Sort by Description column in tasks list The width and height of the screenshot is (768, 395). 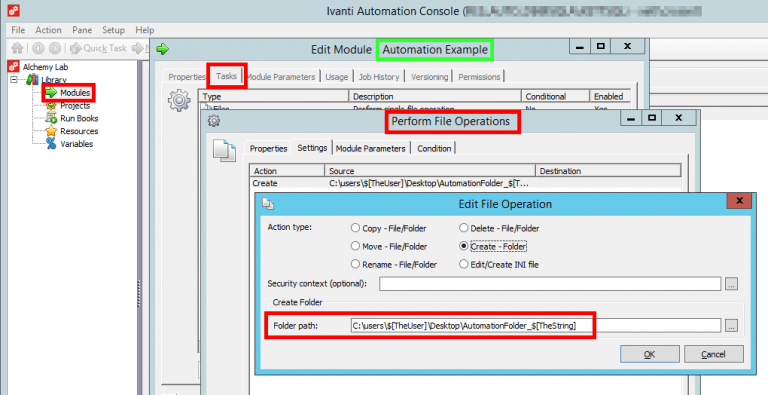pos(435,97)
